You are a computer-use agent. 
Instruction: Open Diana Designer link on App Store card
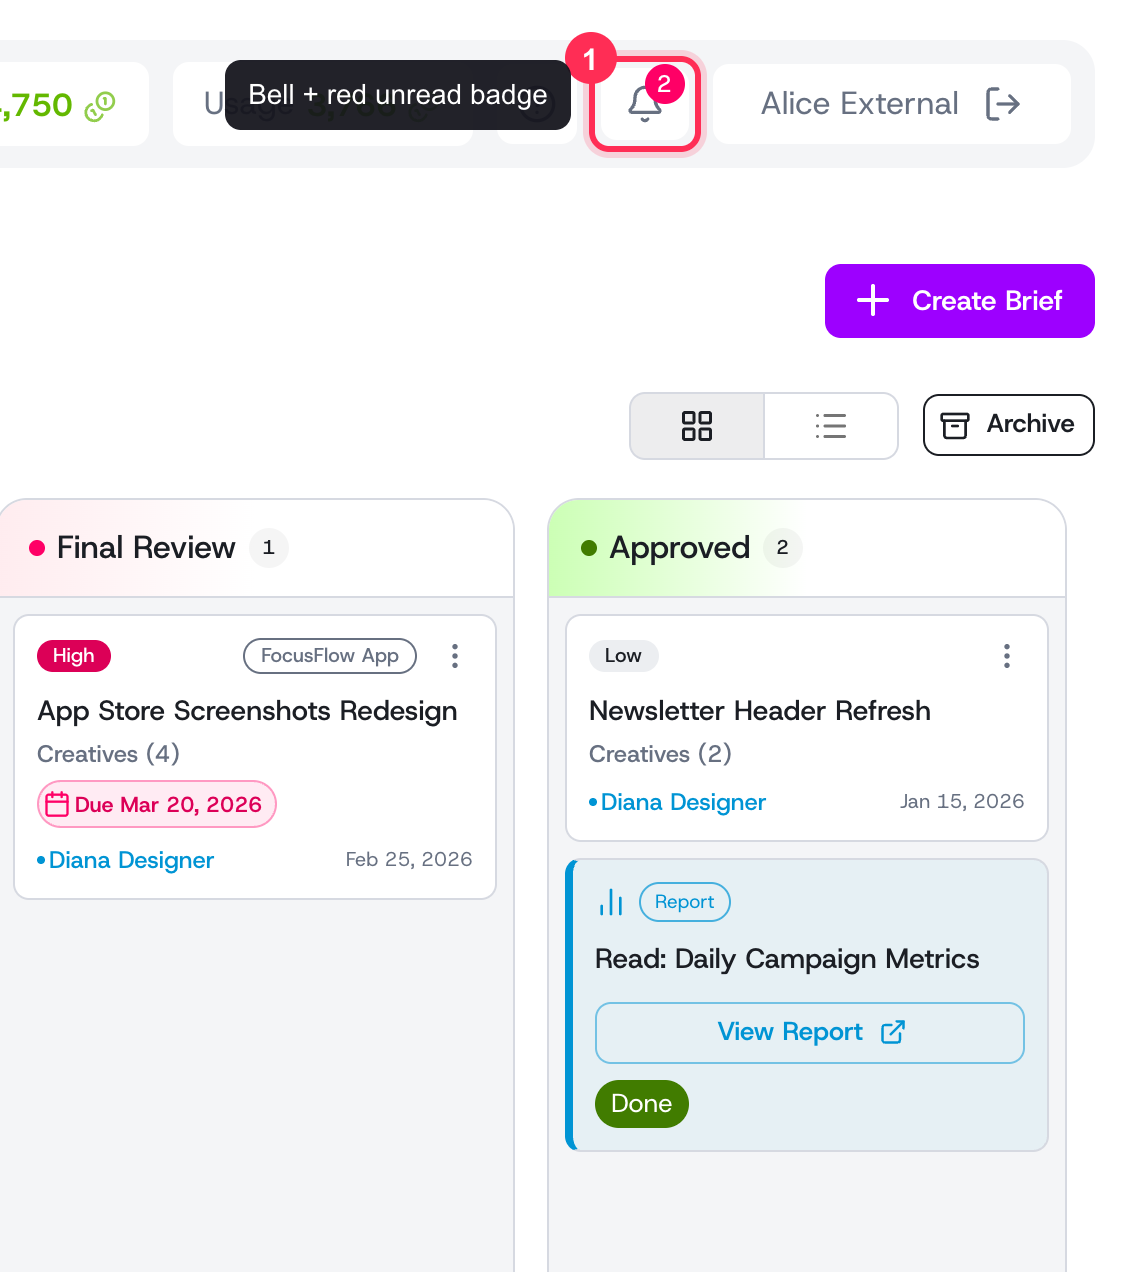point(131,860)
